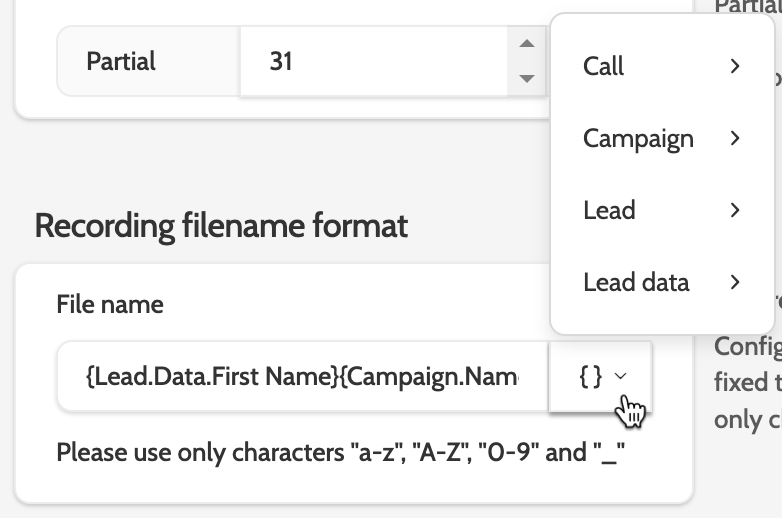The image size is (782, 518).
Task: Click the chevron arrow beside Call
Action: [x=735, y=67]
